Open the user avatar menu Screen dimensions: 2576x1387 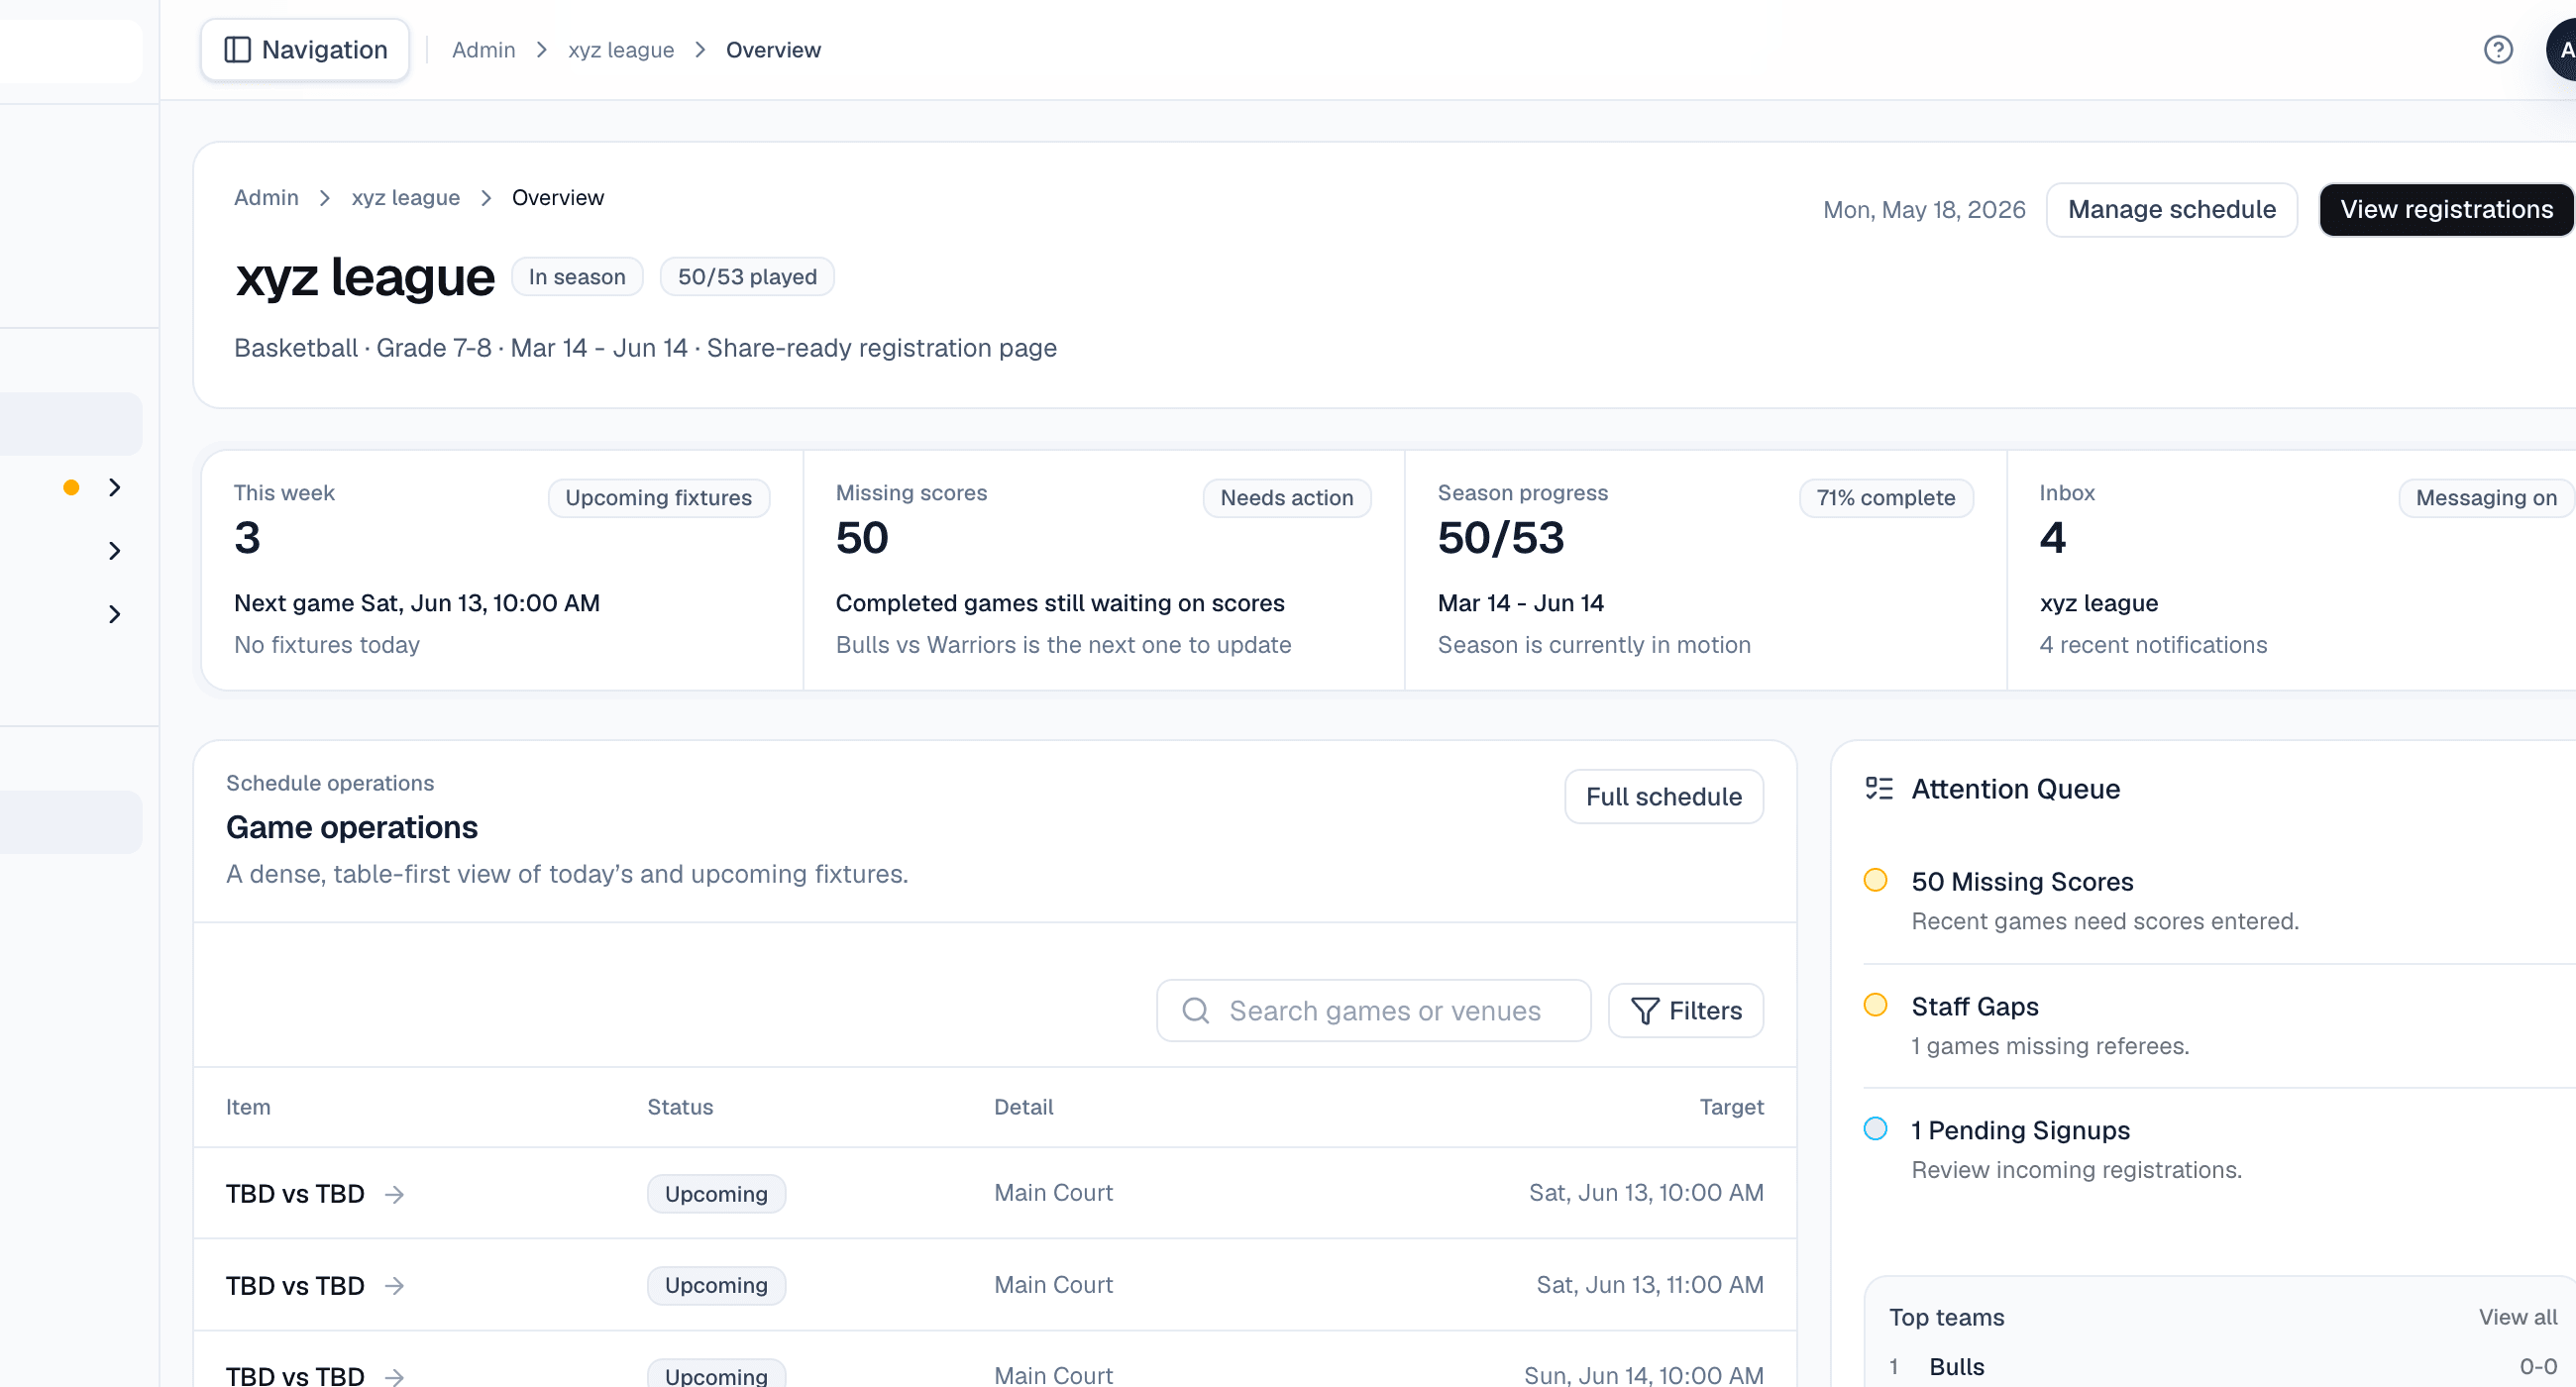tap(2562, 50)
